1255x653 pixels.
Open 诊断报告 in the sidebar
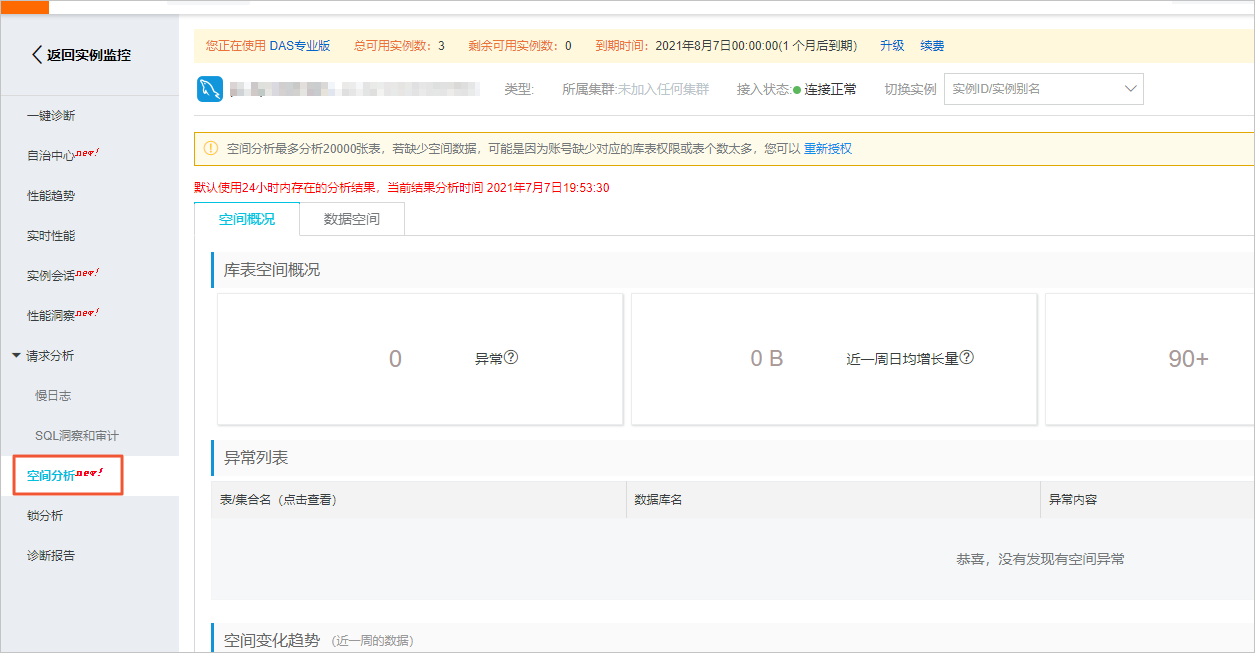51,556
